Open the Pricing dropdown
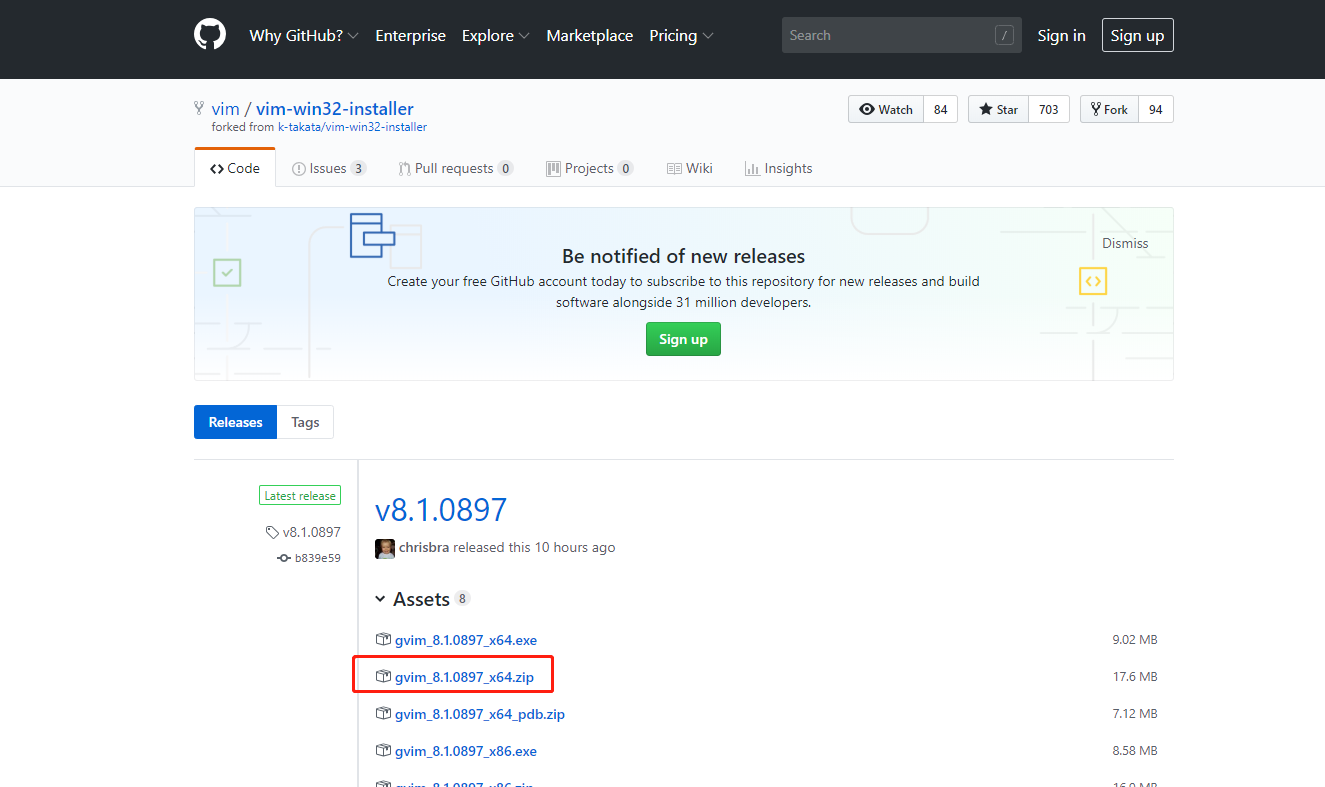The image size is (1325, 787). pos(681,35)
